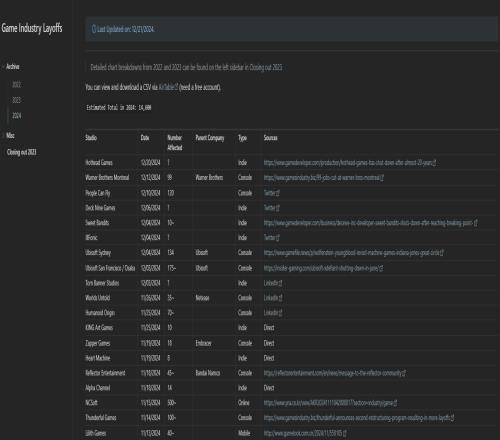Select the Hothead Games studio cell
The image size is (500, 440).
click(x=99, y=163)
